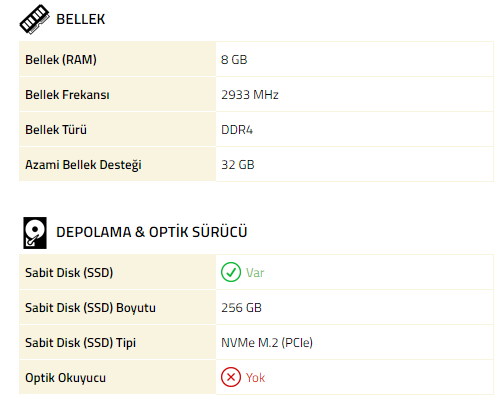Click the Bellek Frekansı label
The image size is (502, 408).
click(x=67, y=95)
